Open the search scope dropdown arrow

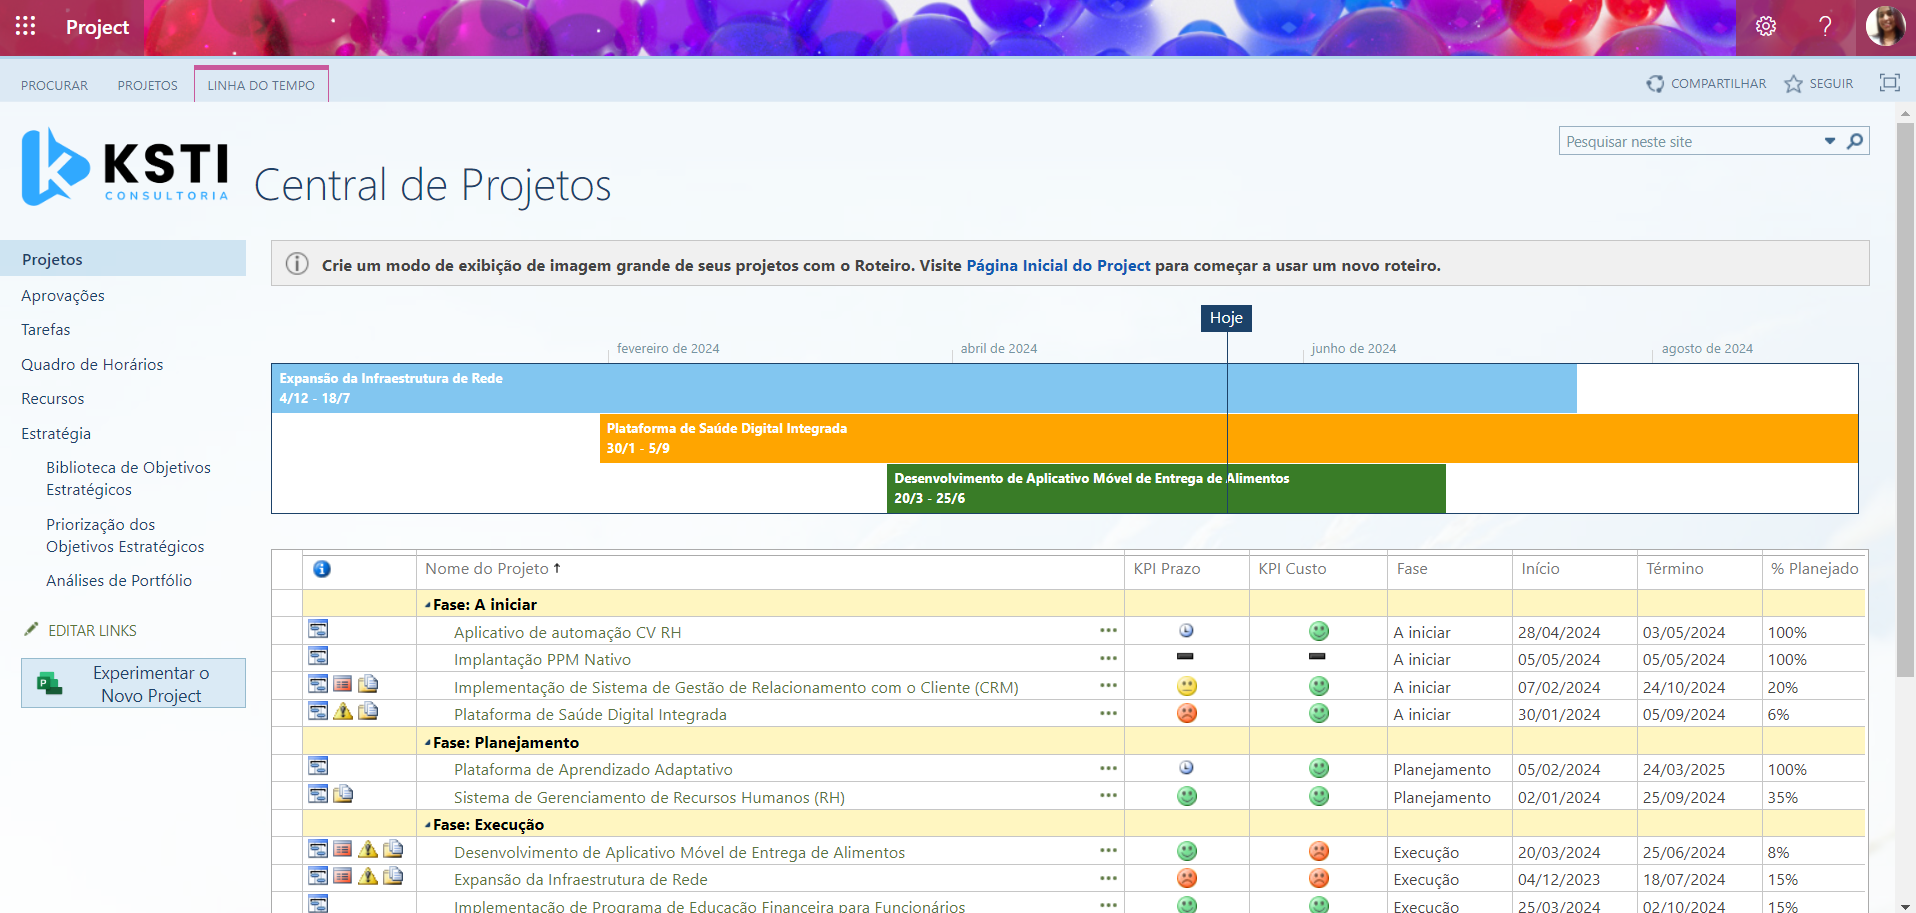pyautogui.click(x=1830, y=141)
